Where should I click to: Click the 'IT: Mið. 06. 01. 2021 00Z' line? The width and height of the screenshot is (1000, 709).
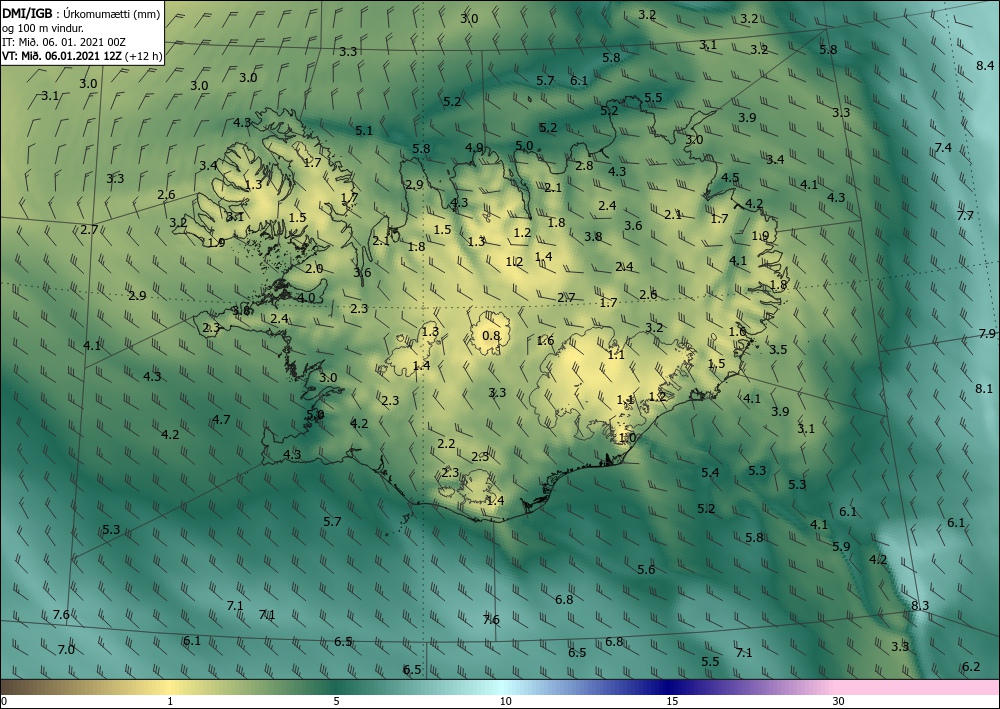coord(64,42)
